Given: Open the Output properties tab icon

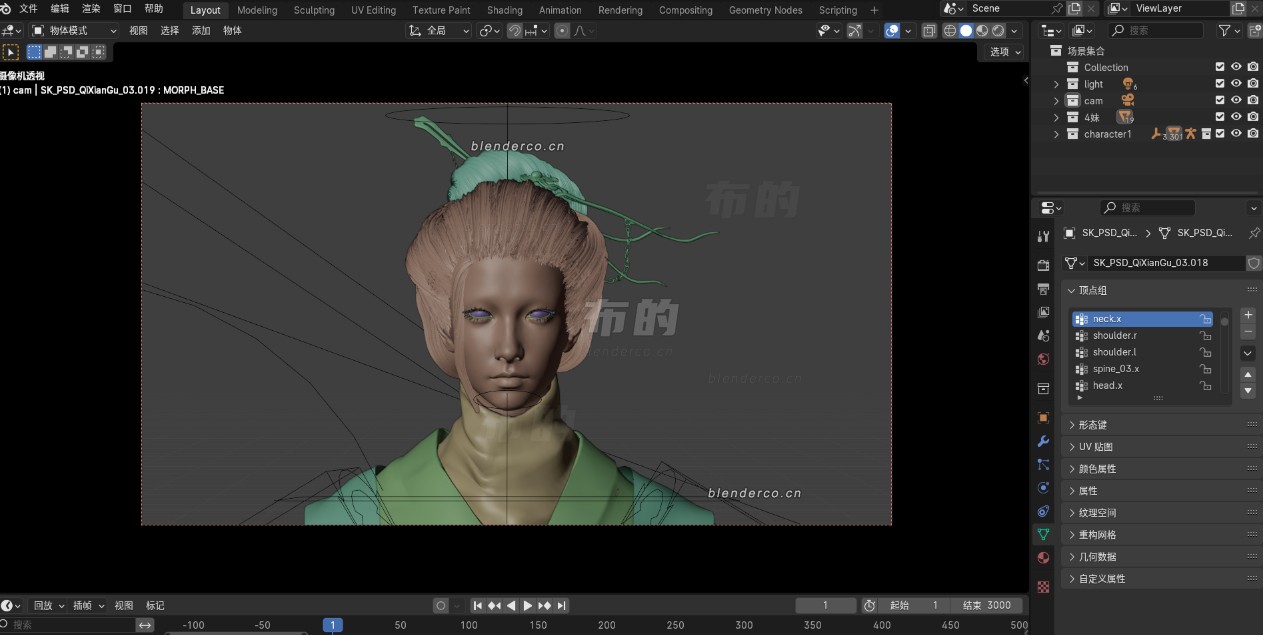Looking at the screenshot, I should pyautogui.click(x=1043, y=289).
